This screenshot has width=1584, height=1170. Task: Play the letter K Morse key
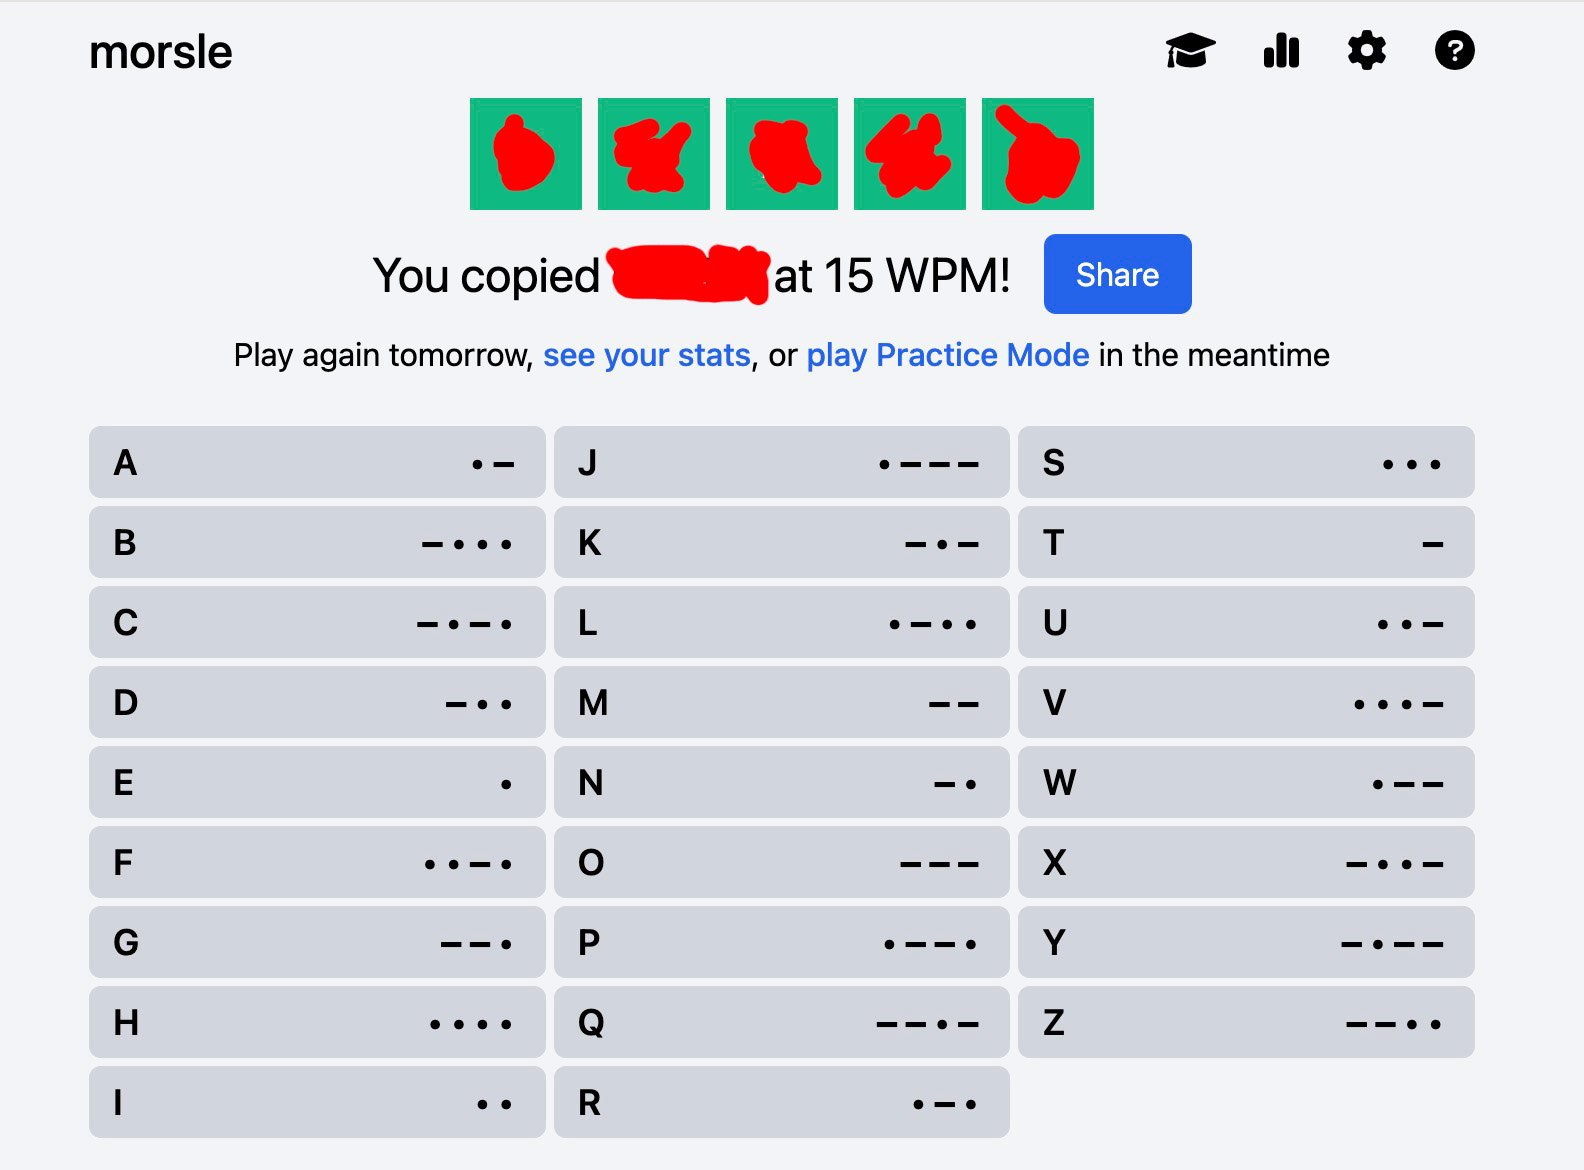pos(781,542)
